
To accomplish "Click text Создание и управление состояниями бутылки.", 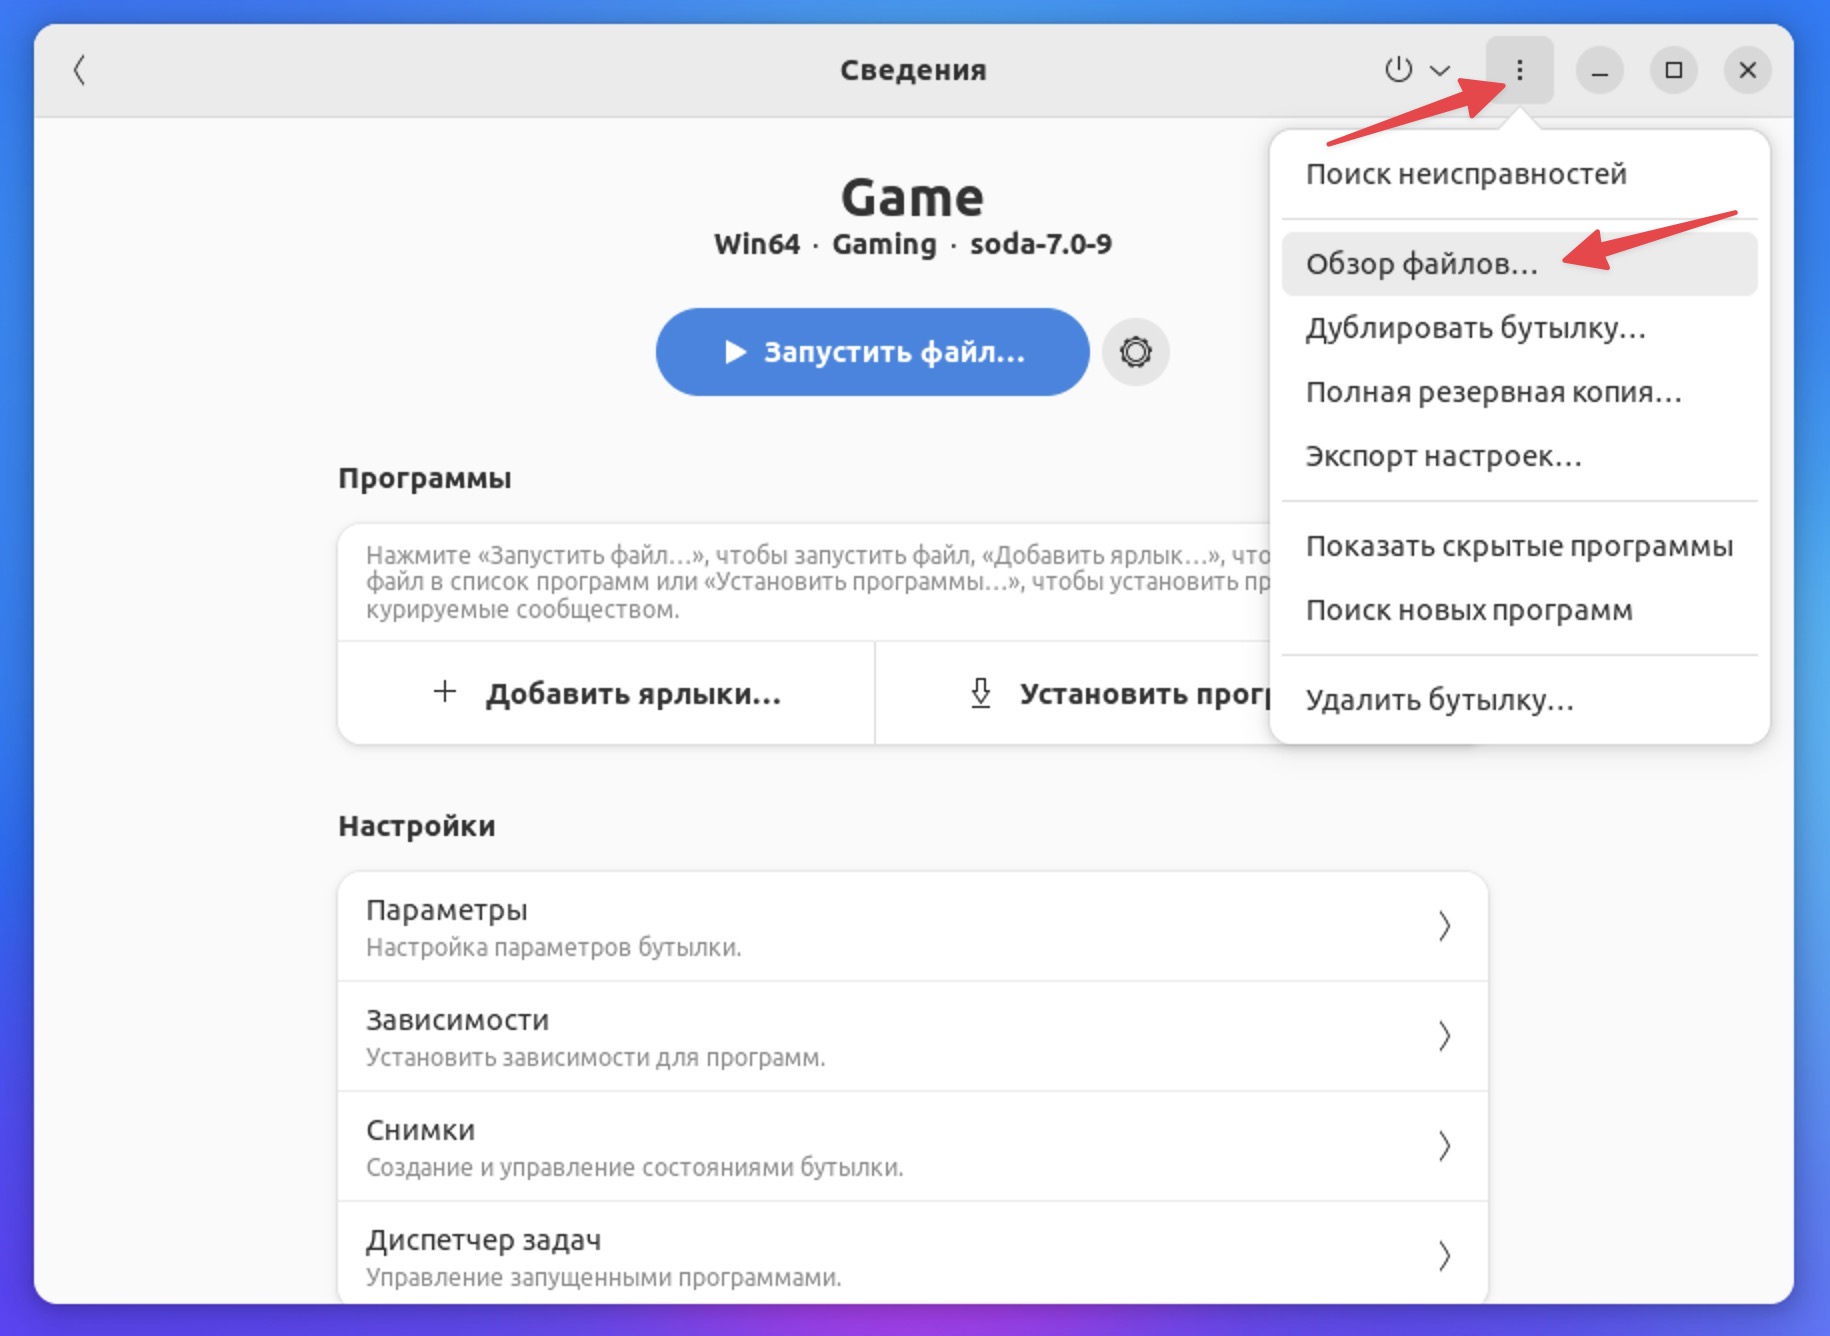I will coord(635,1167).
